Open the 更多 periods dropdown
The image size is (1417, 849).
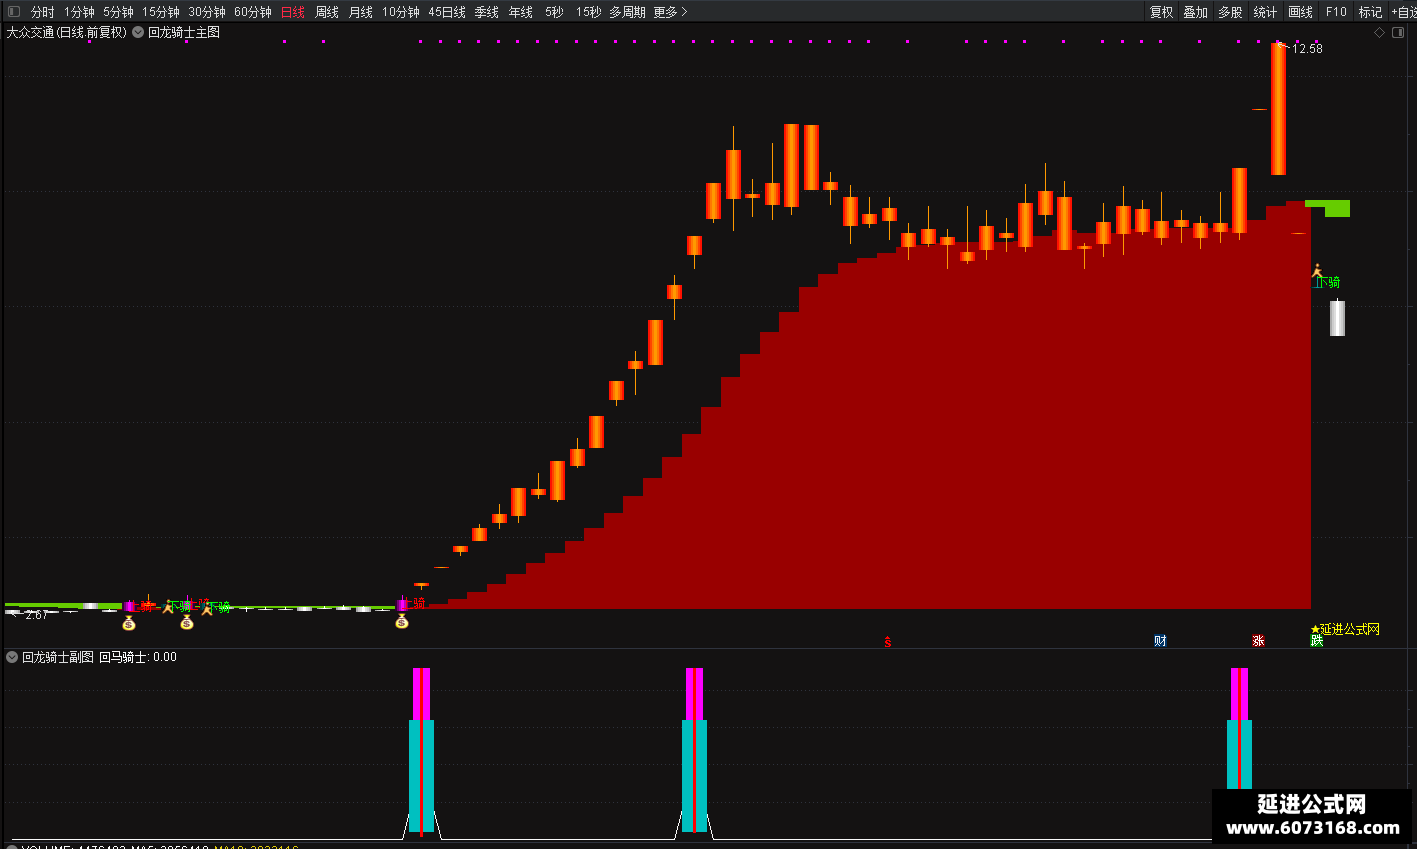coord(670,12)
